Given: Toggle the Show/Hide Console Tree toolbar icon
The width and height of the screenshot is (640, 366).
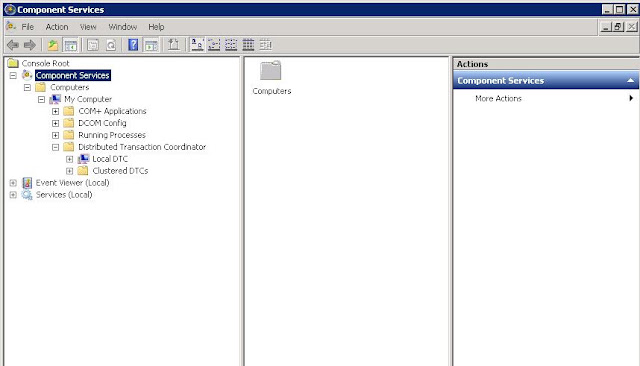Looking at the screenshot, I should coord(71,45).
